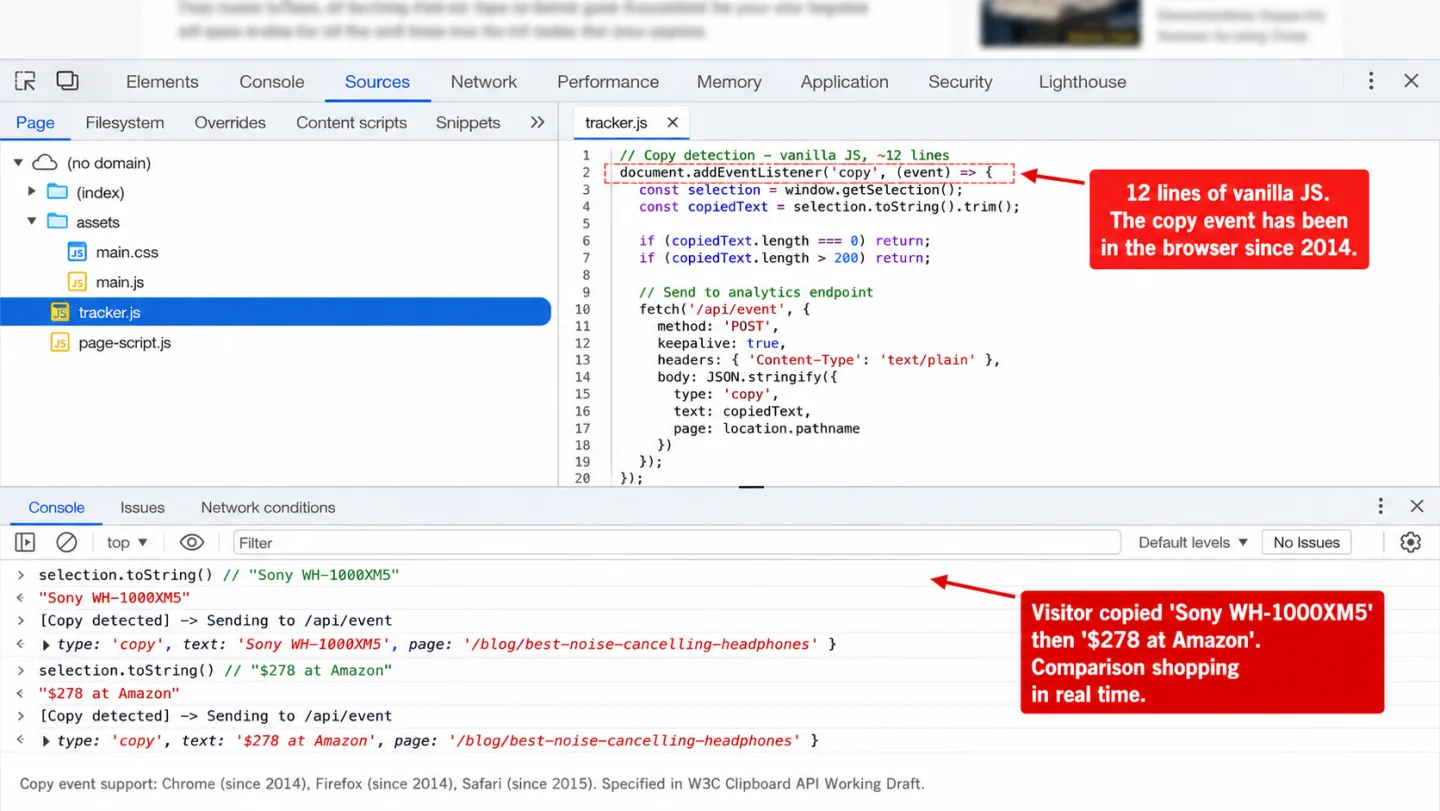The width and height of the screenshot is (1440, 811).
Task: Click the "$278 at Amazon" output string
Action: pyautogui.click(x=109, y=693)
